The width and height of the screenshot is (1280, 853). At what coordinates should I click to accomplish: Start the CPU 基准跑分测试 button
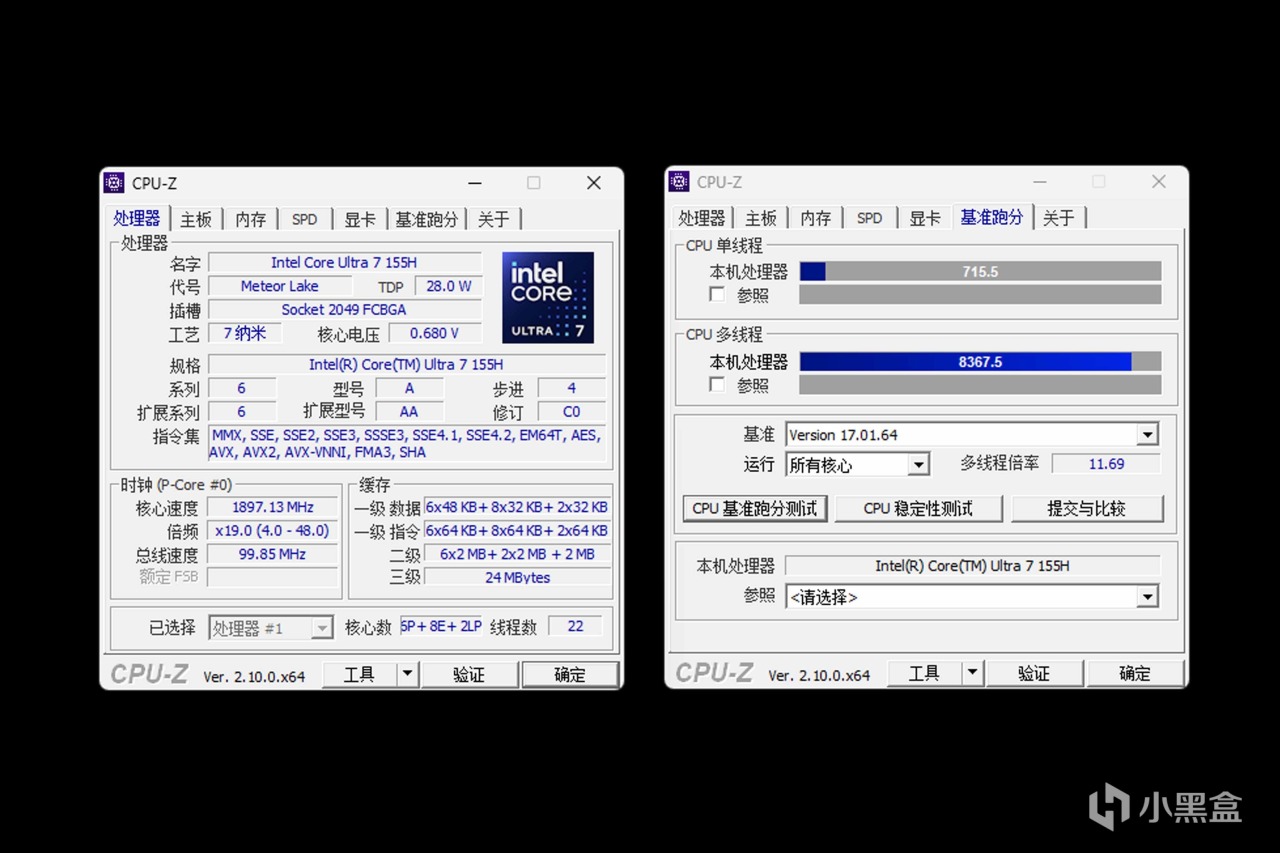(755, 508)
